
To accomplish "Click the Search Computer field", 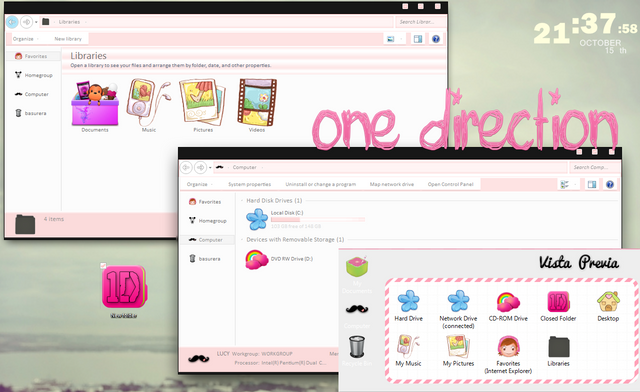I will pos(593,167).
